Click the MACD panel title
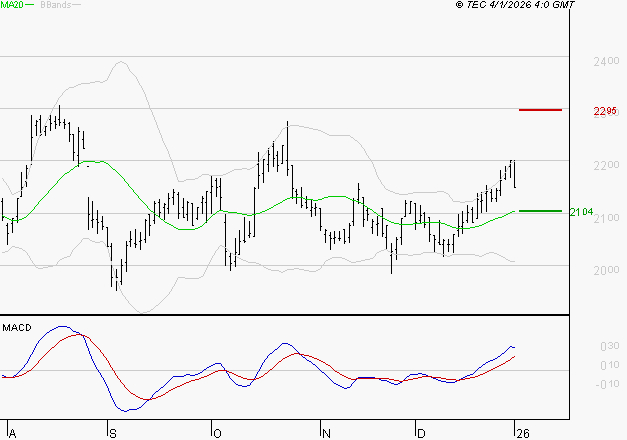 [17, 328]
